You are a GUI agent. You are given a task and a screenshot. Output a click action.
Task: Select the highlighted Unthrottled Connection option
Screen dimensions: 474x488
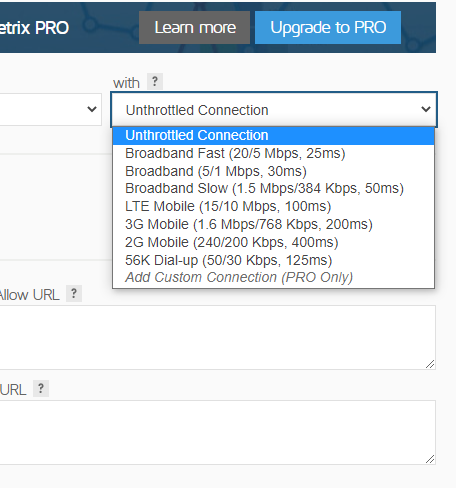coord(273,136)
